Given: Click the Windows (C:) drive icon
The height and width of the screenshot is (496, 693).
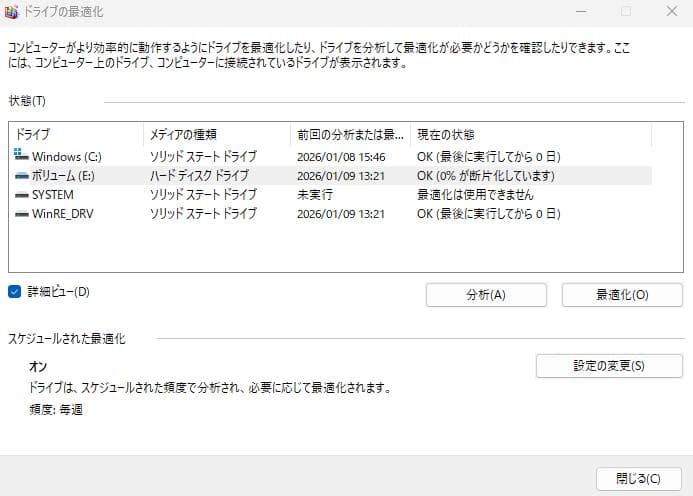Looking at the screenshot, I should 21,155.
